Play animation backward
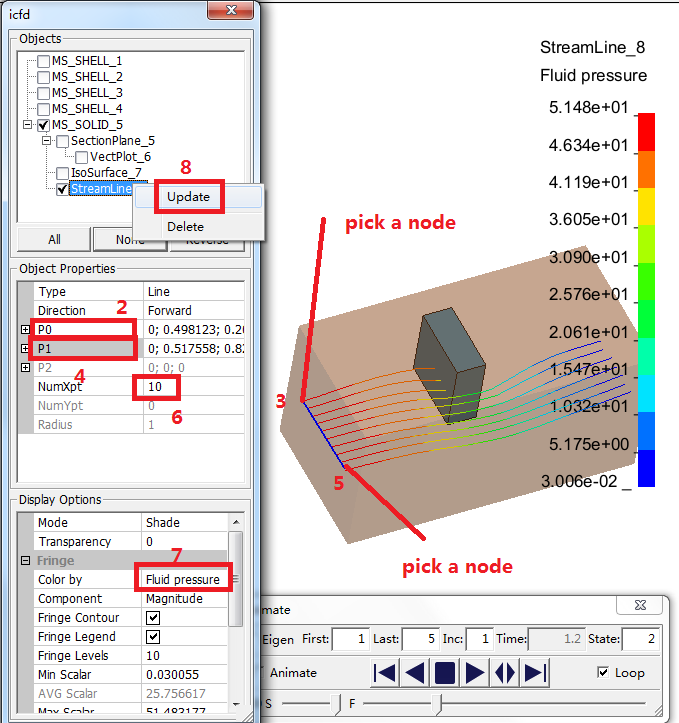Image resolution: width=679 pixels, height=723 pixels. [x=415, y=673]
